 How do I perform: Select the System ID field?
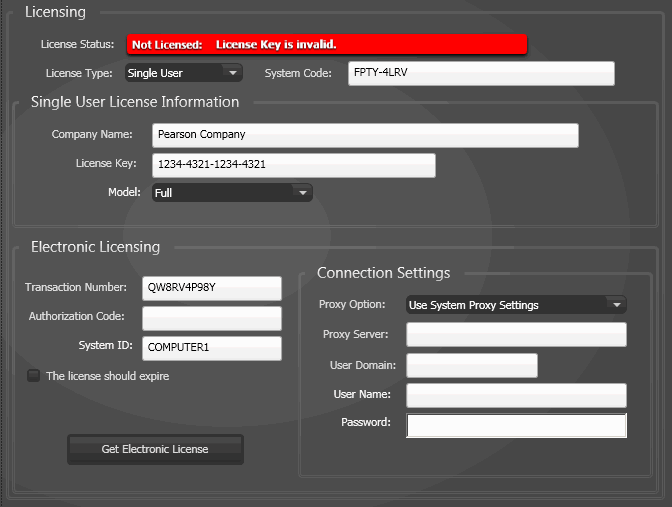[212, 348]
